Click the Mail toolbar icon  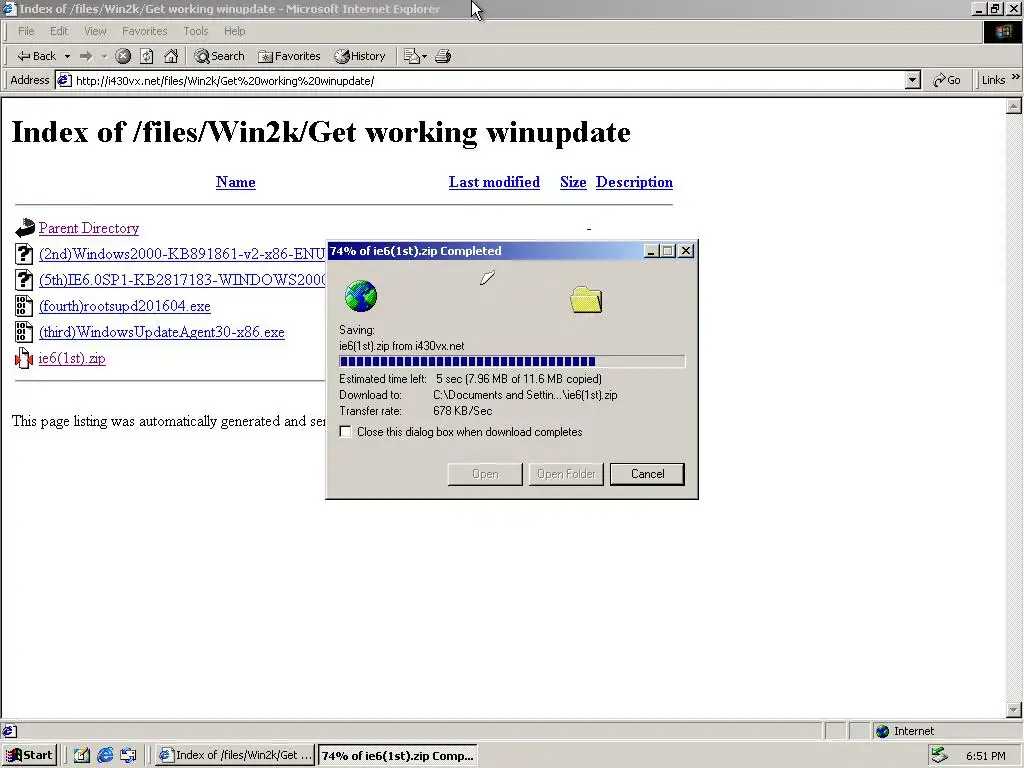tap(415, 56)
